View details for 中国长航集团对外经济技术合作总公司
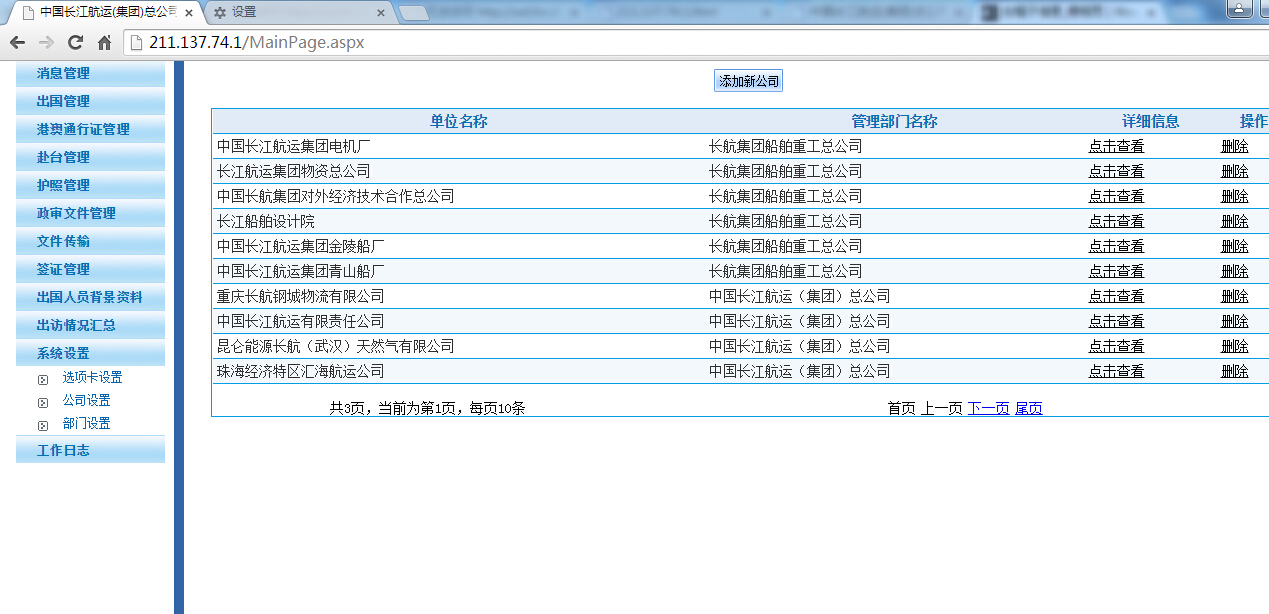The width and height of the screenshot is (1269, 614). click(x=1116, y=196)
